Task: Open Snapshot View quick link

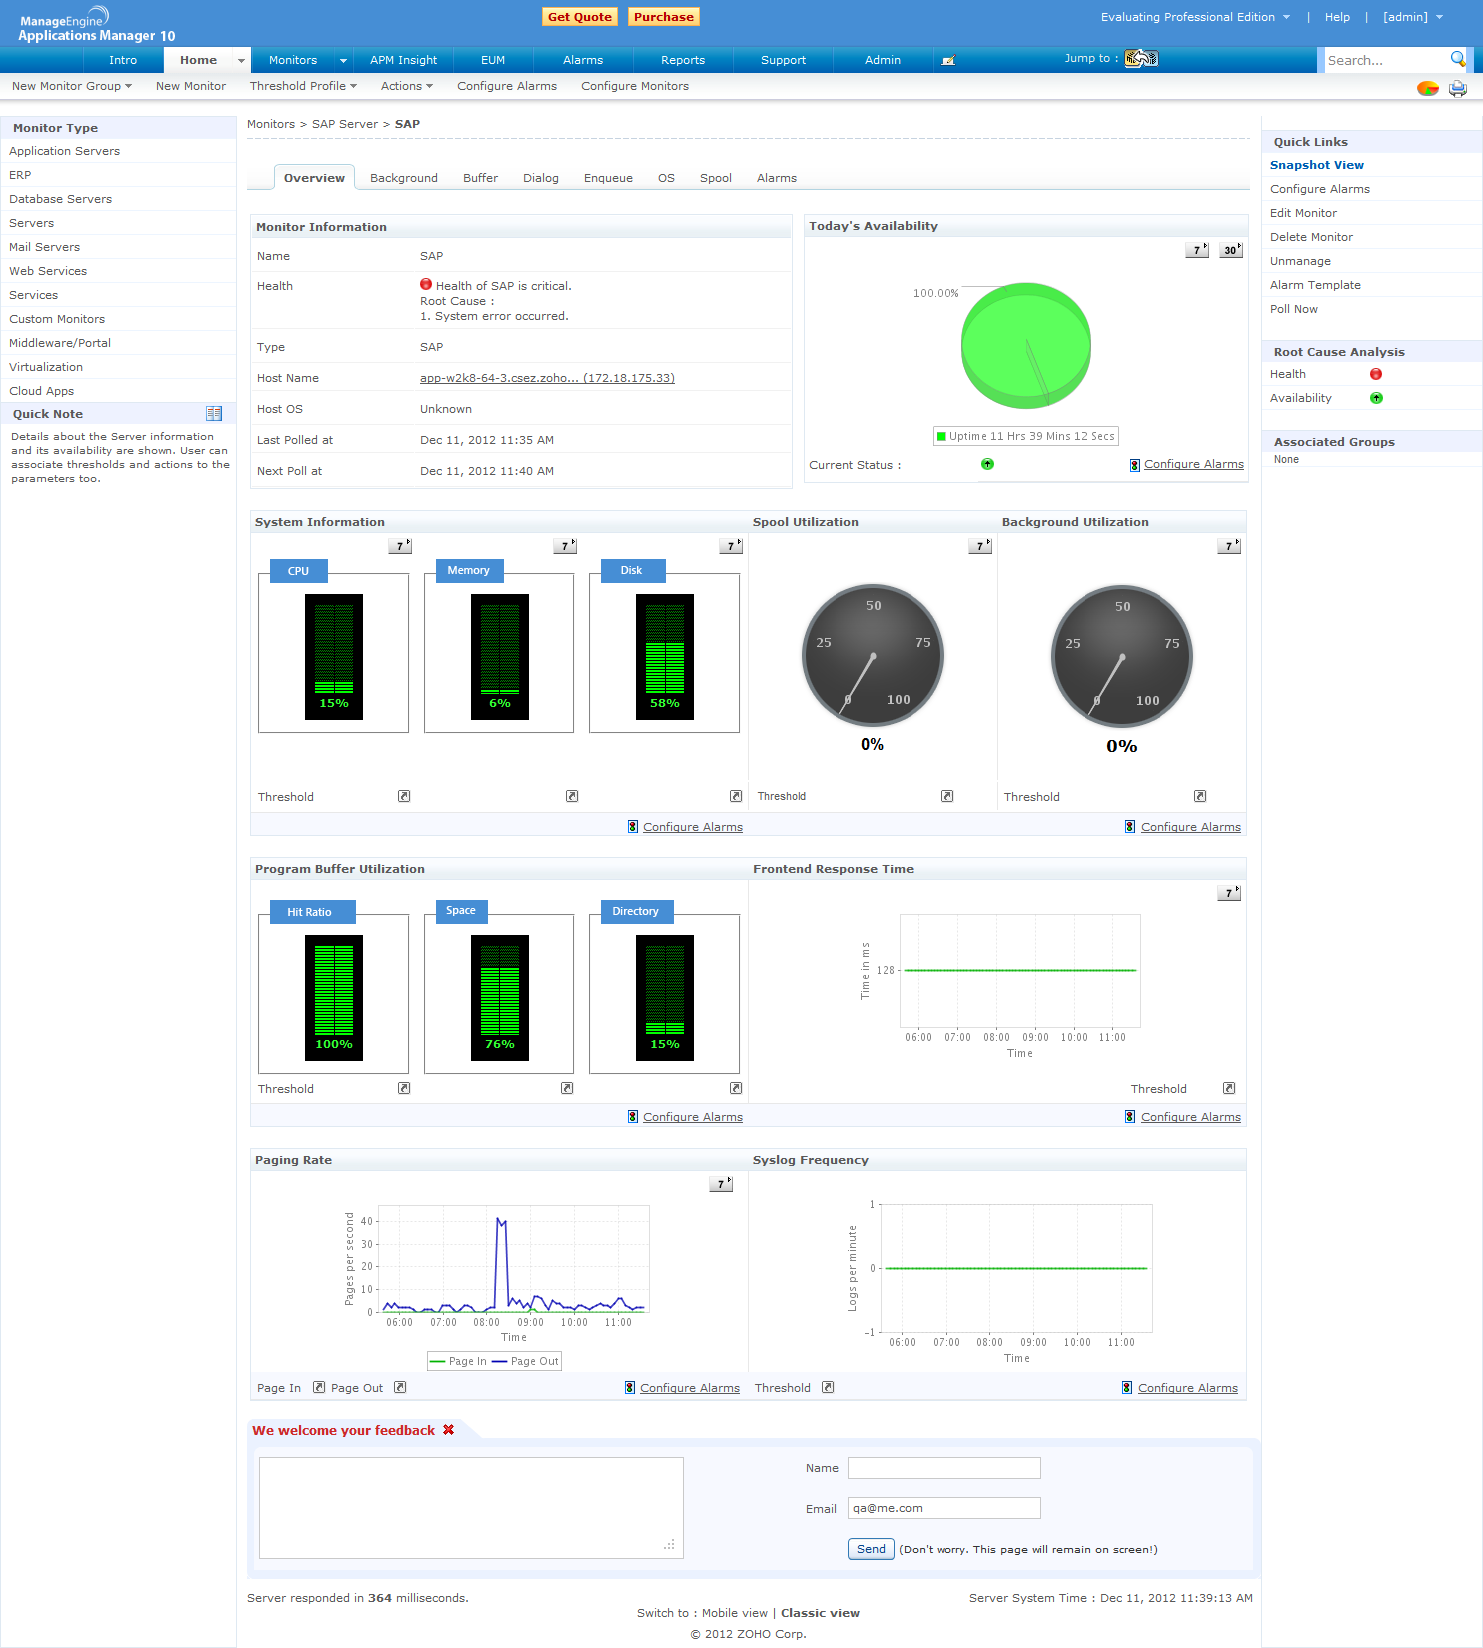Action: [x=1317, y=165]
